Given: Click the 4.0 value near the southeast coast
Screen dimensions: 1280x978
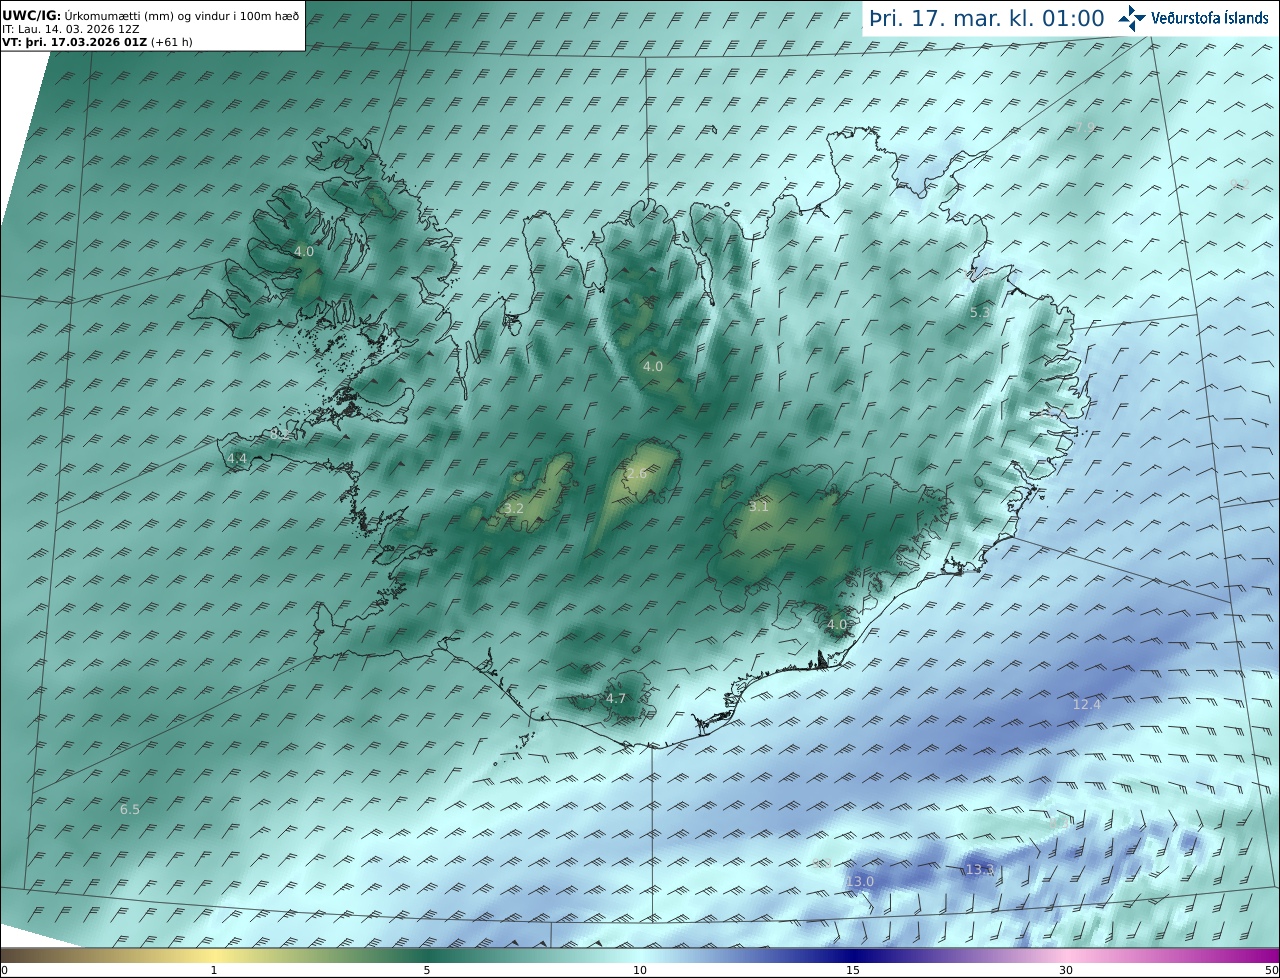Looking at the screenshot, I should click(x=836, y=624).
